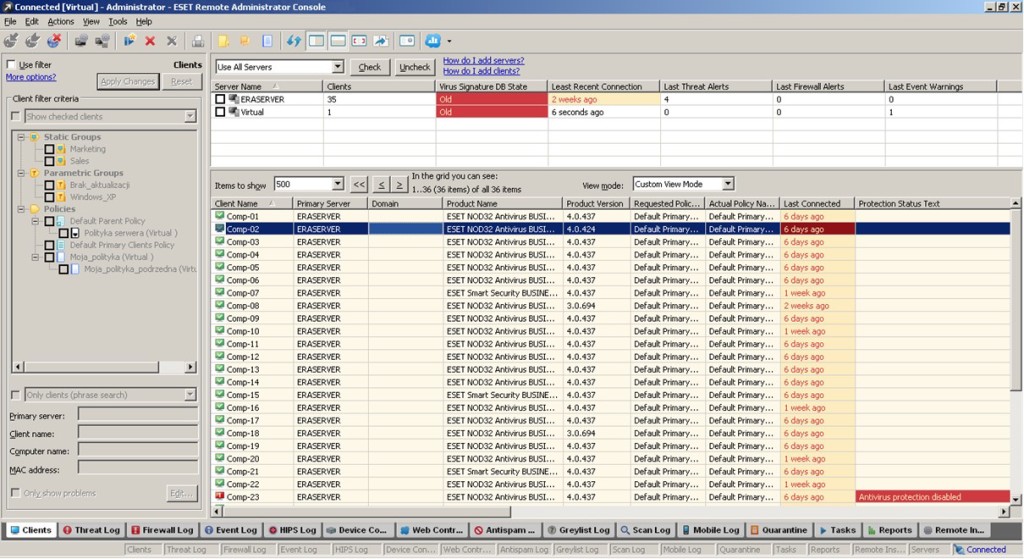Click the Check button

pos(370,67)
